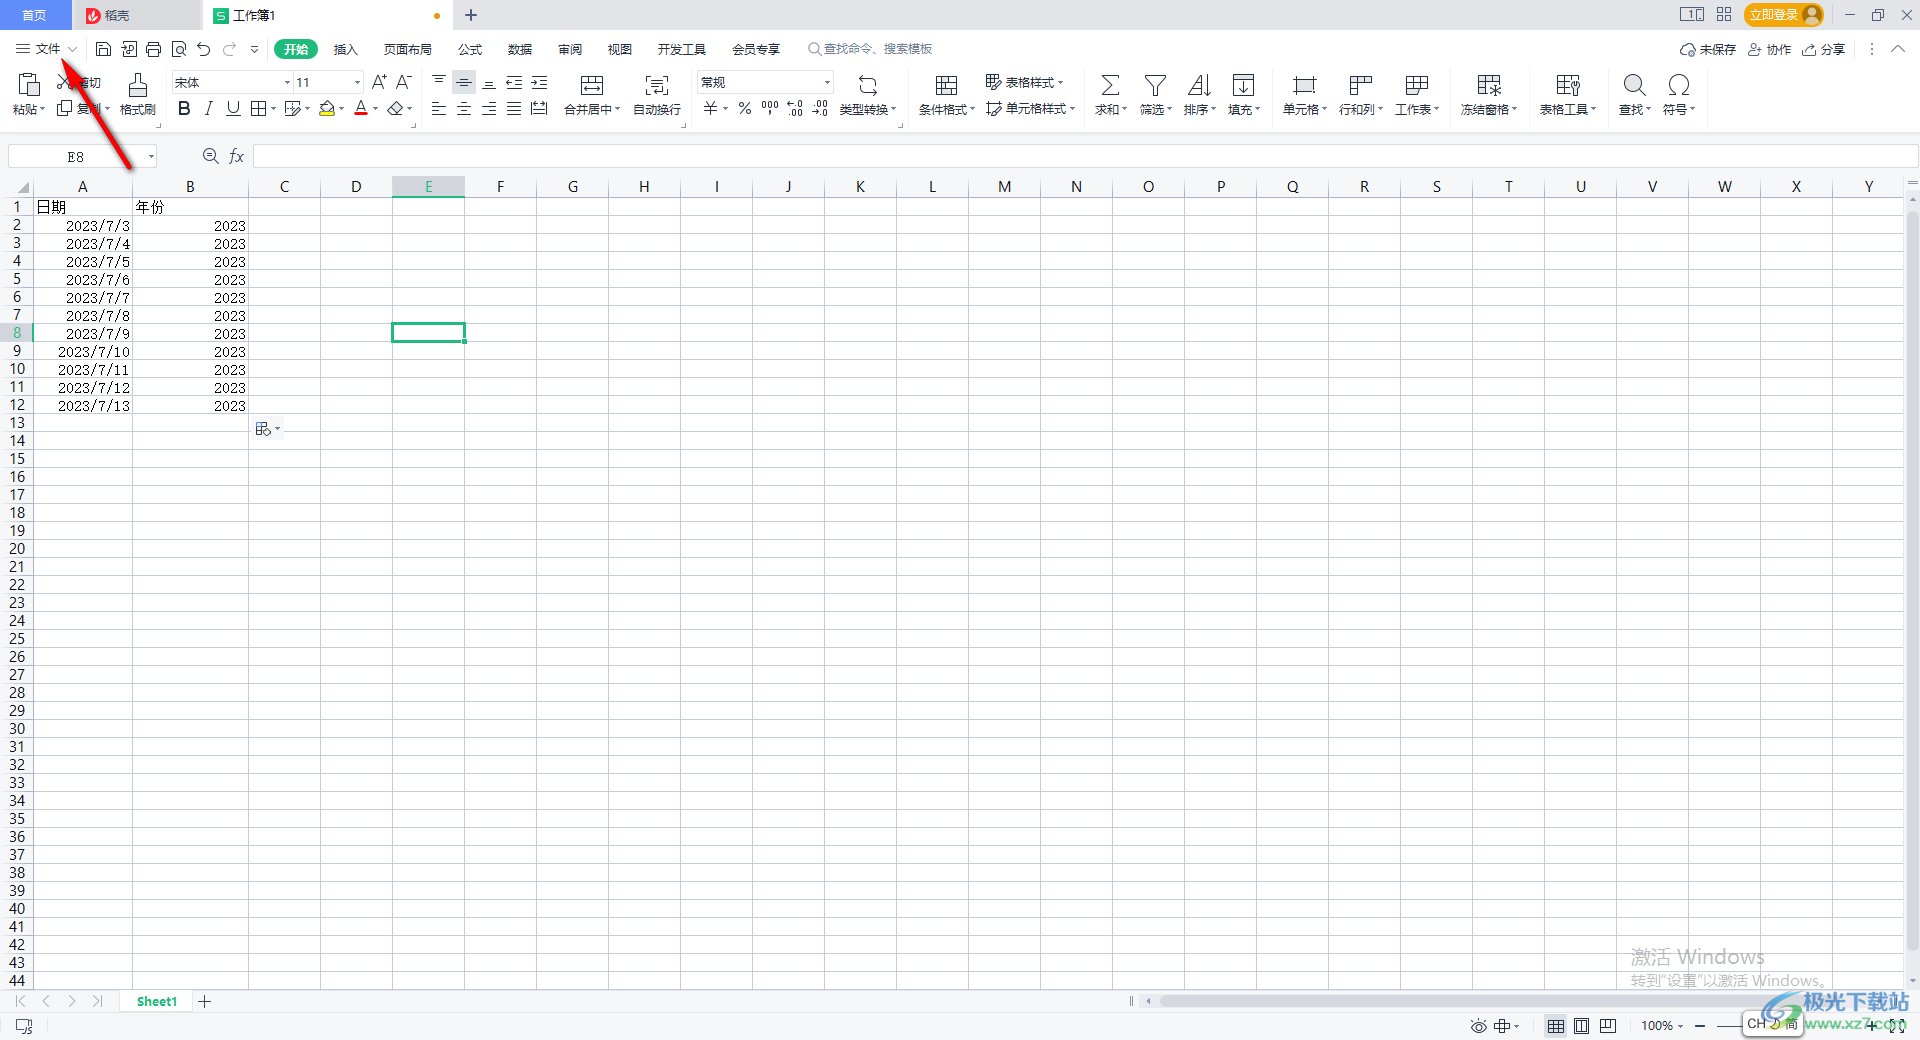Viewport: 1920px width, 1040px height.
Task: Open the number format dropdown (常规)
Action: click(x=827, y=82)
